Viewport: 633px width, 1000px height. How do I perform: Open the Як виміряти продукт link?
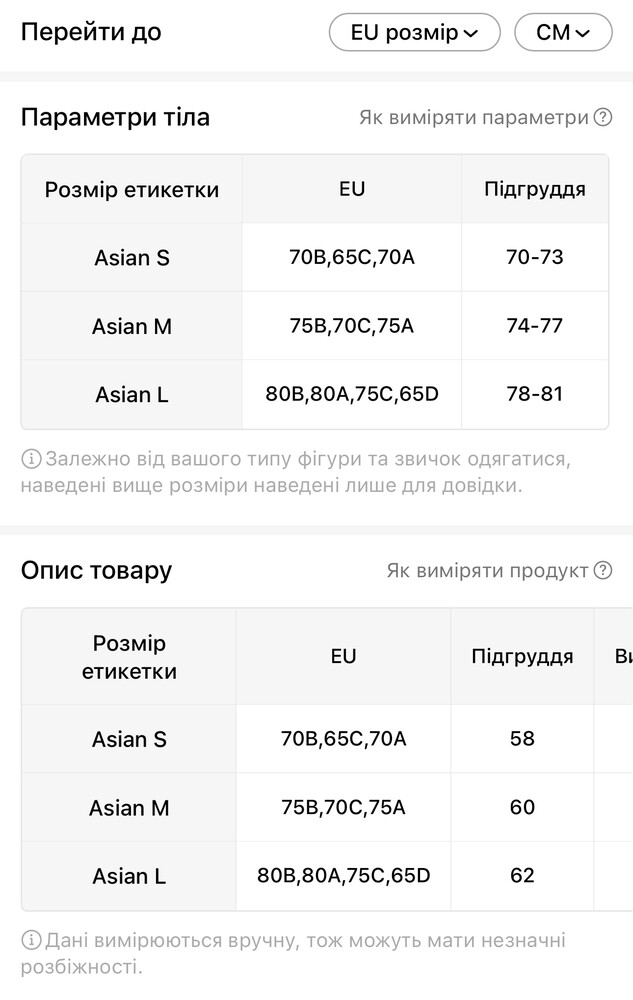[488, 571]
